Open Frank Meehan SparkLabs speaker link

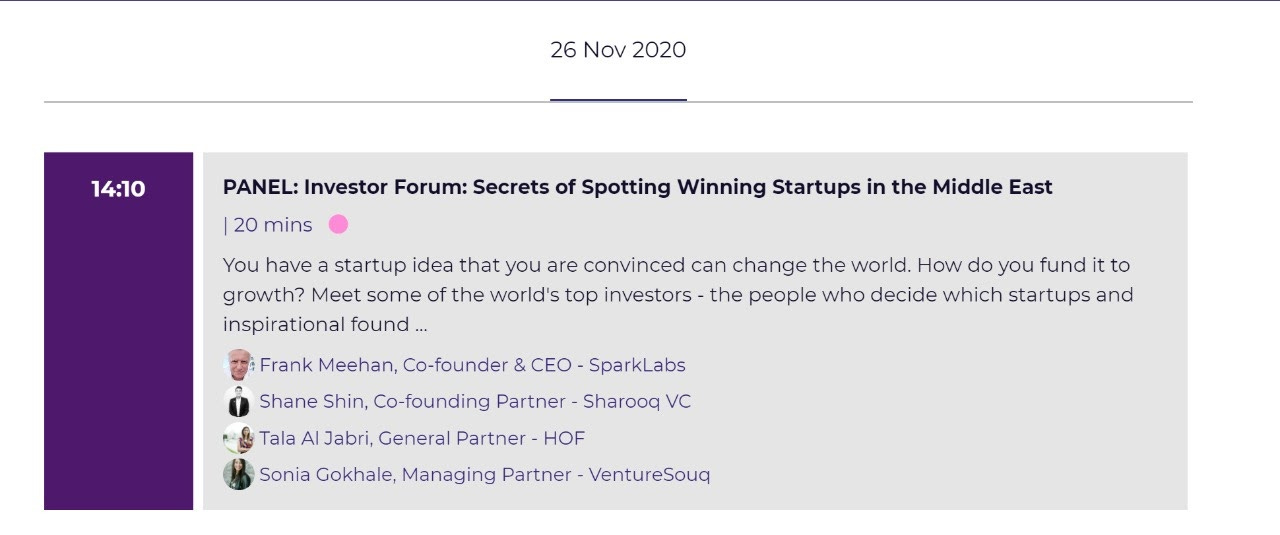point(472,365)
